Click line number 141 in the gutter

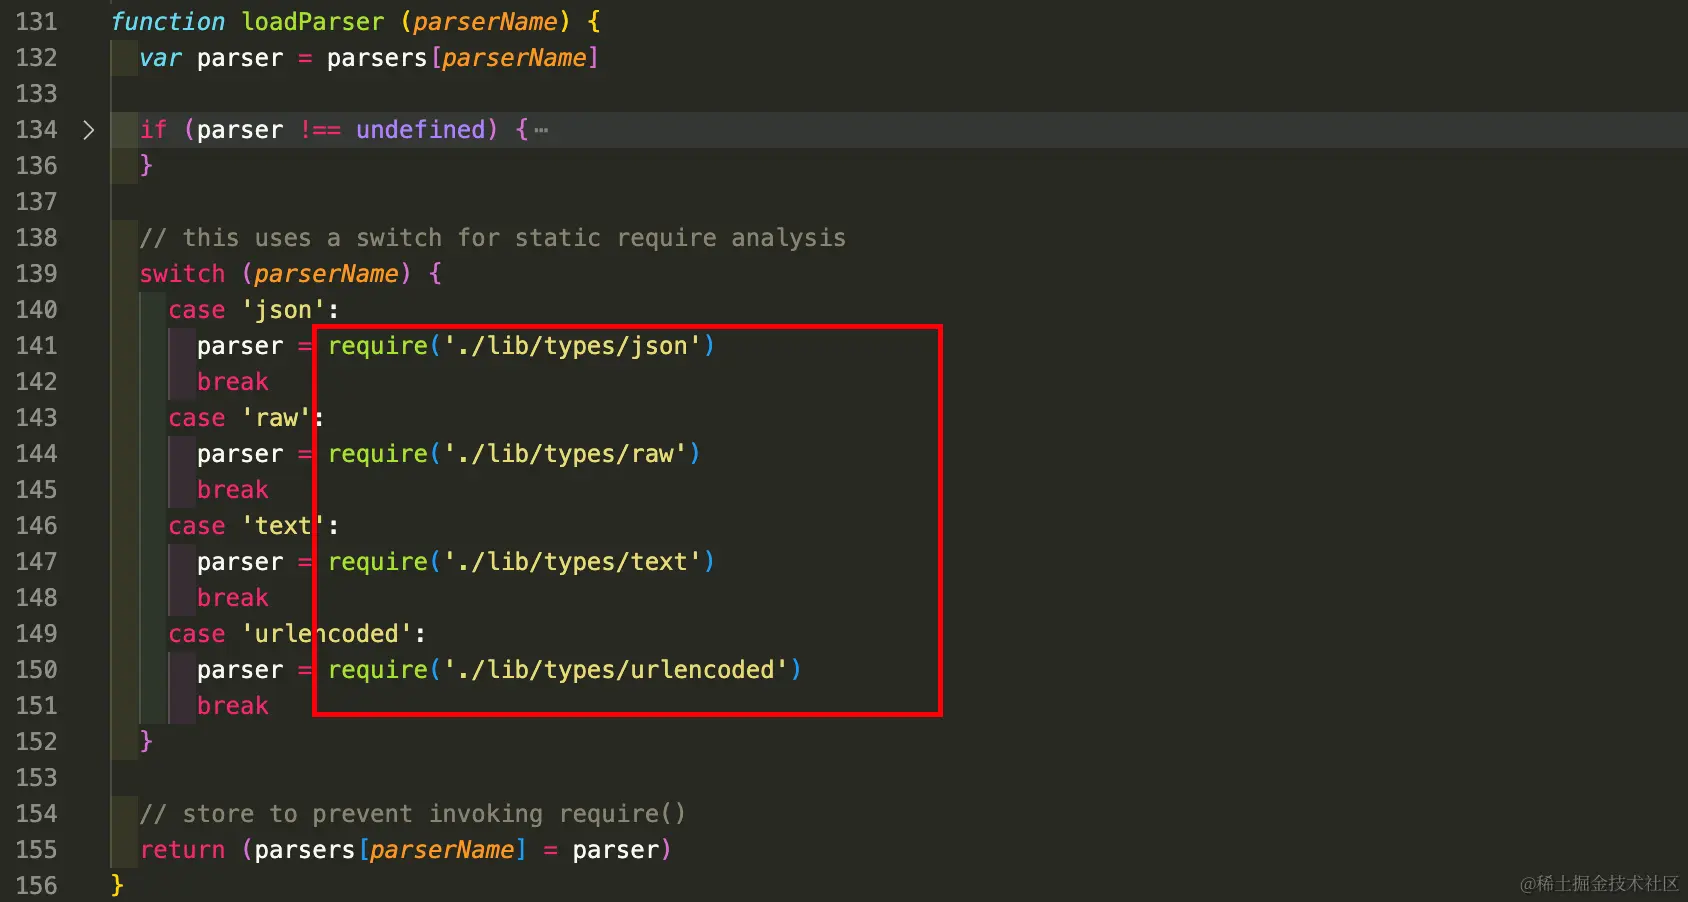[37, 346]
